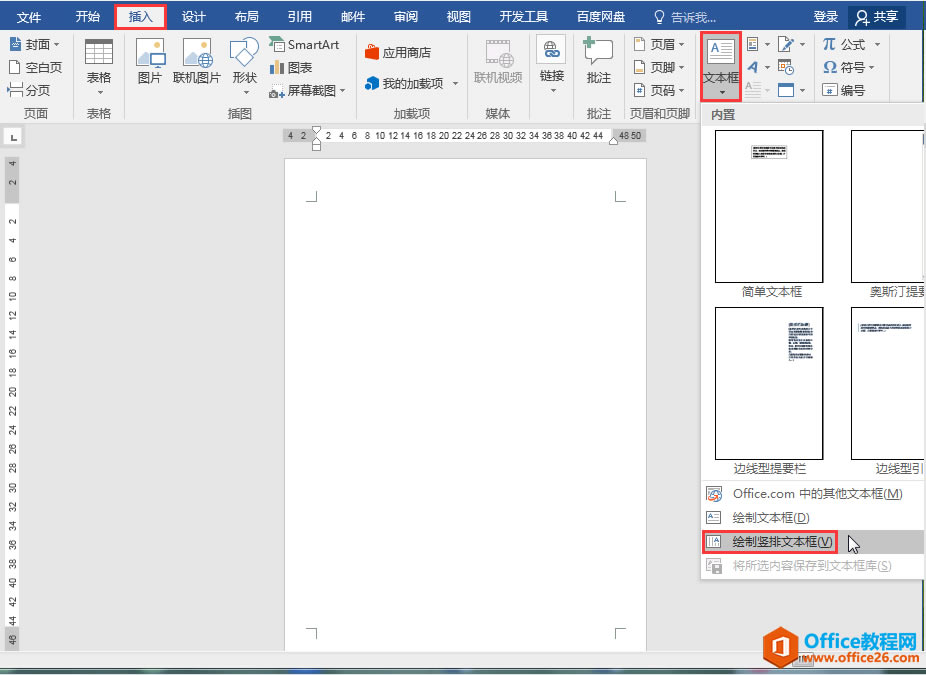Screen dimensions: 926x675
Task: Expand the 我的加载项 dropdown arrow
Action: point(455,84)
